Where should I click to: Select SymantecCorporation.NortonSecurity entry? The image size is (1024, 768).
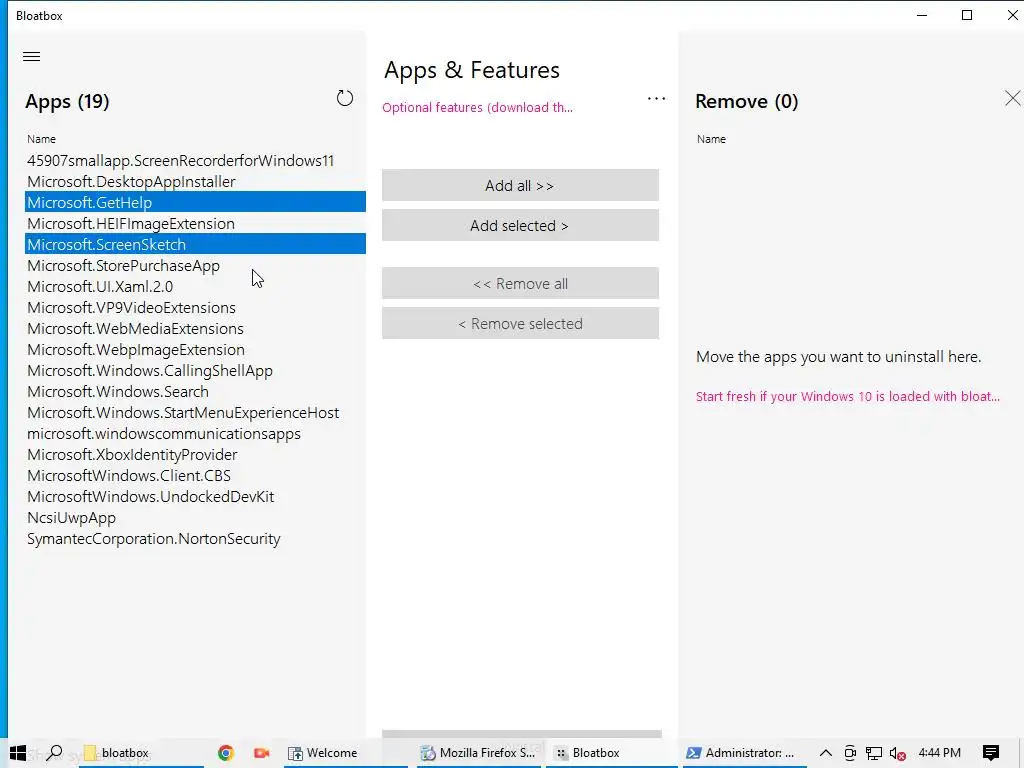click(195, 539)
